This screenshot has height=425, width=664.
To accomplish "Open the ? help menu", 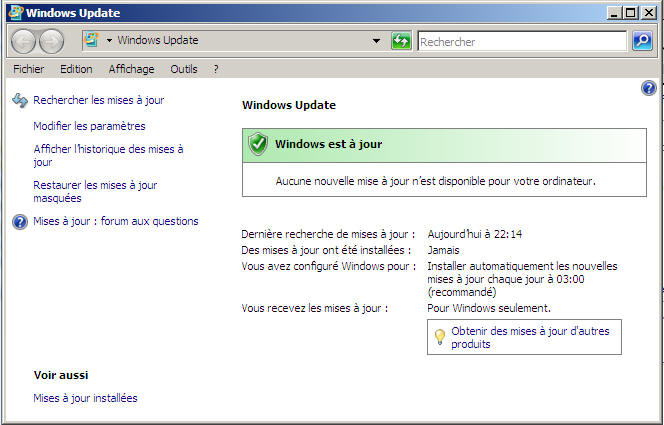I will pyautogui.click(x=216, y=69).
